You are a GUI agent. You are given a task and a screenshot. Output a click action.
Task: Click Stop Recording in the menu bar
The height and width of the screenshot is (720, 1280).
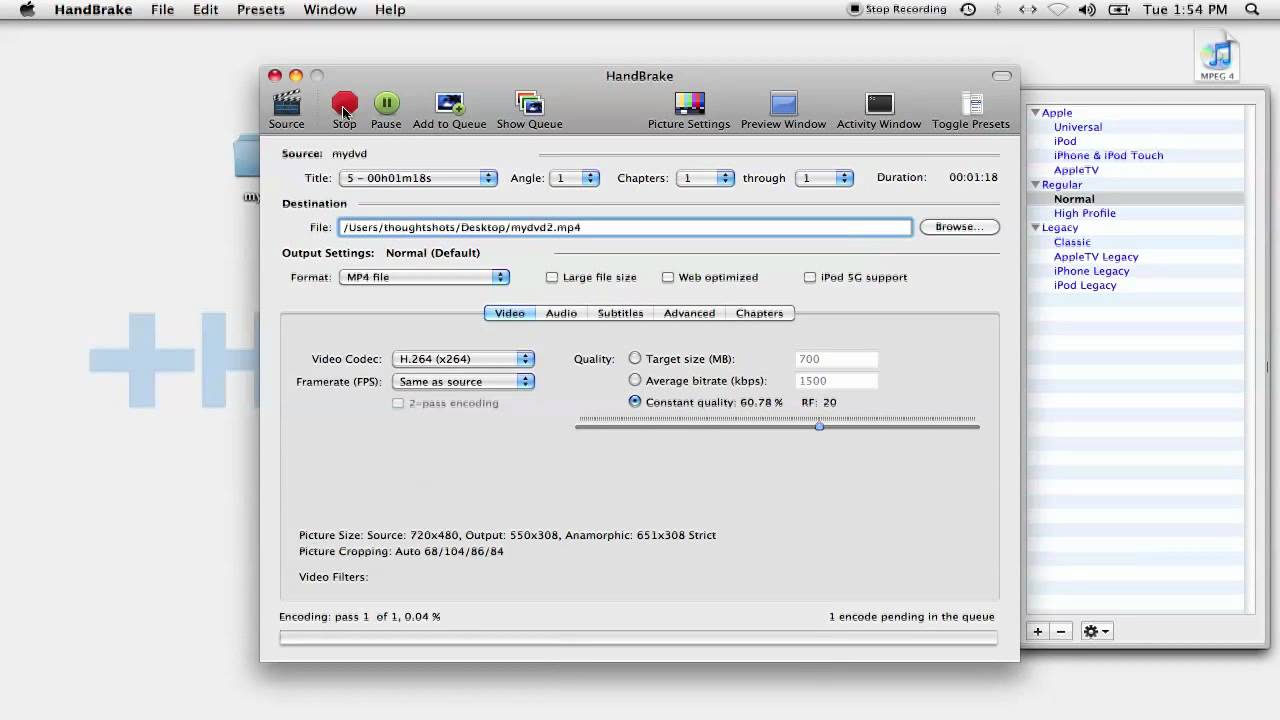click(x=897, y=9)
